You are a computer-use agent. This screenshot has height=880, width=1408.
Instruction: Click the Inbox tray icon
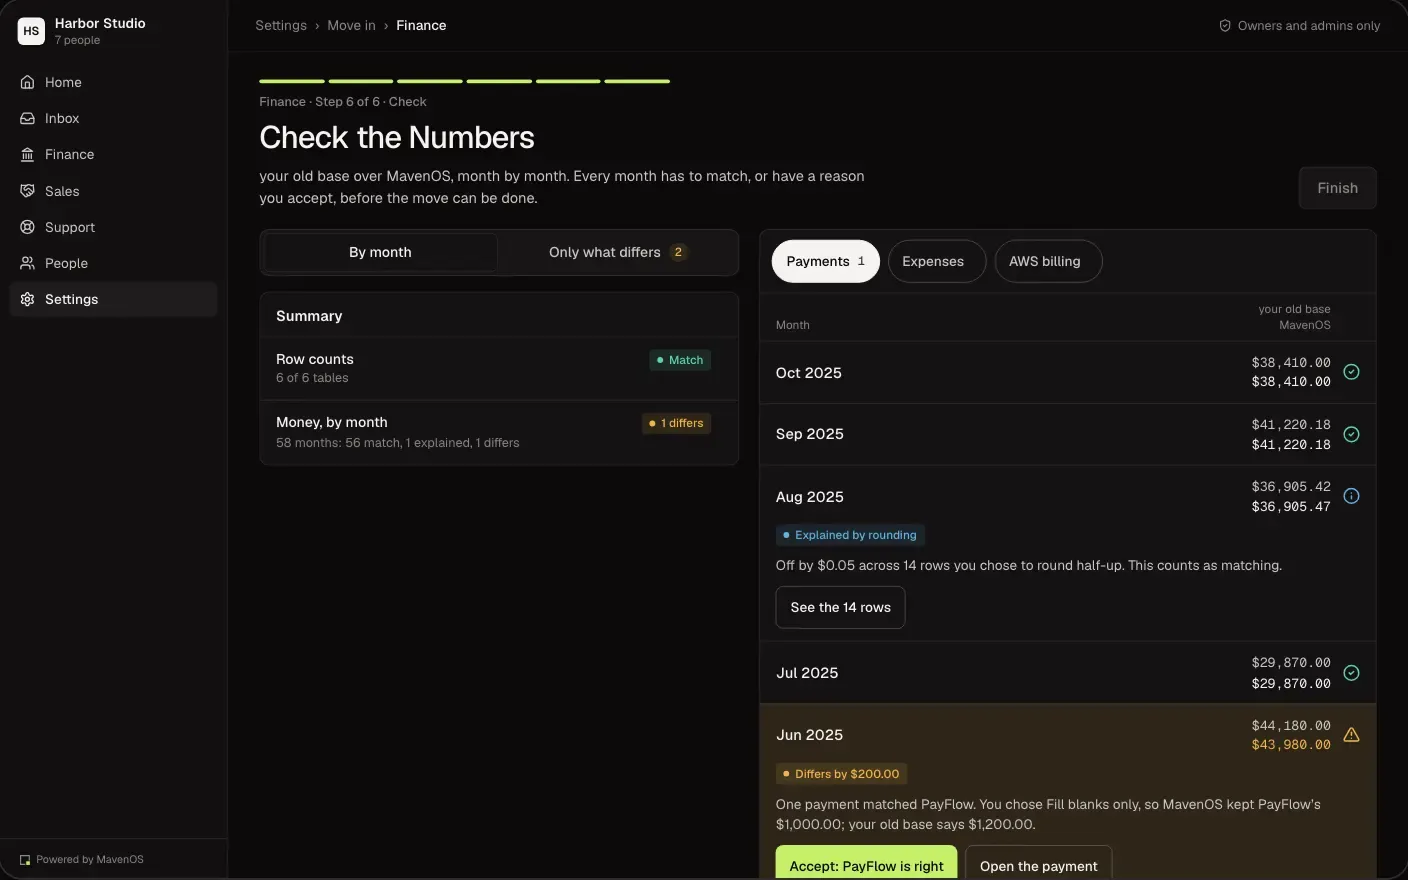point(28,118)
